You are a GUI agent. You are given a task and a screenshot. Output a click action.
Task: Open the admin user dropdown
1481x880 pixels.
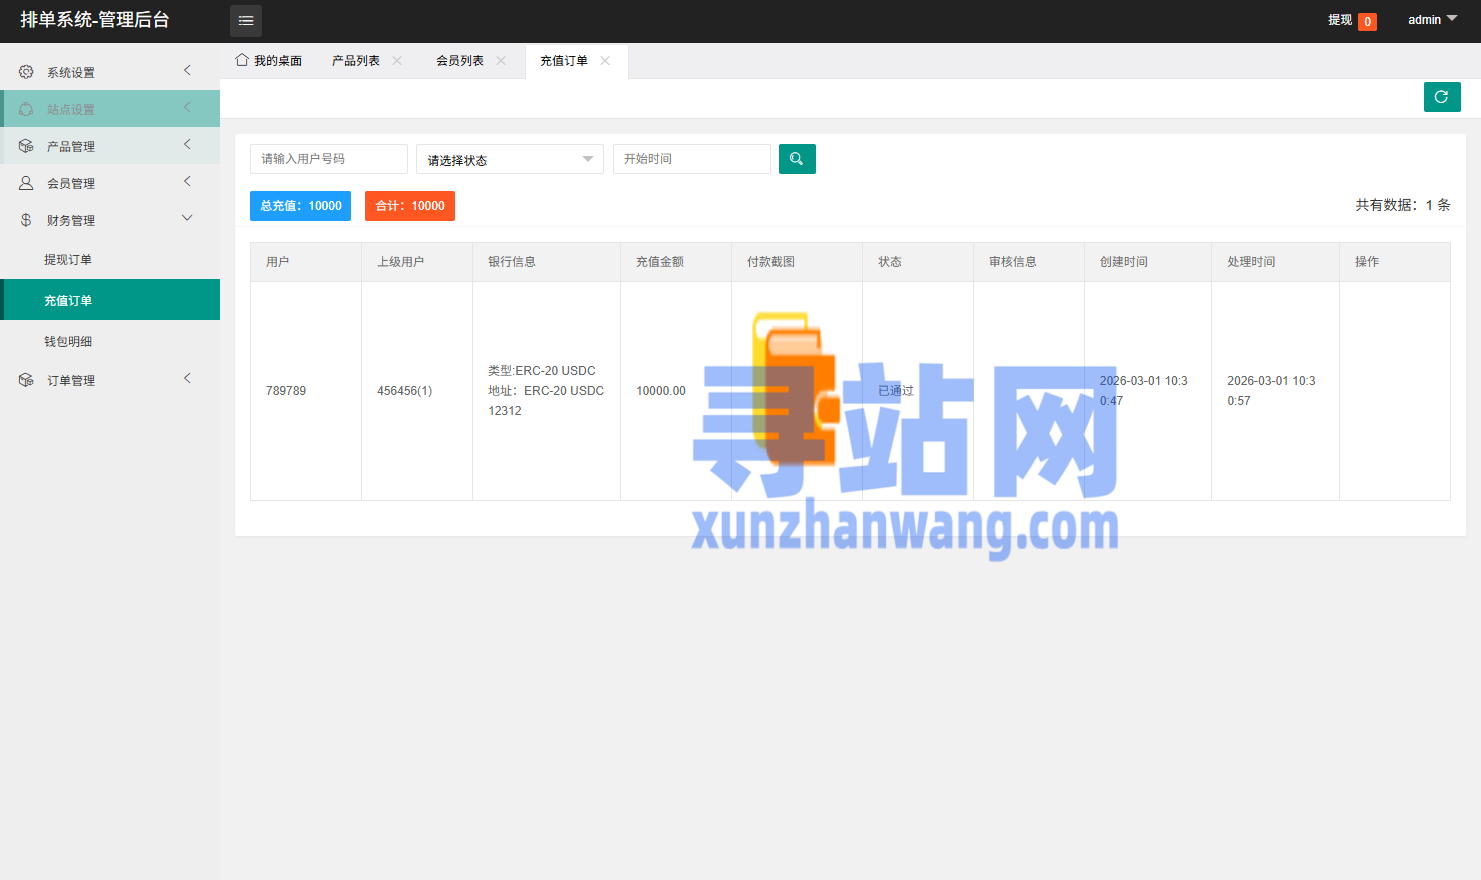pos(1432,20)
